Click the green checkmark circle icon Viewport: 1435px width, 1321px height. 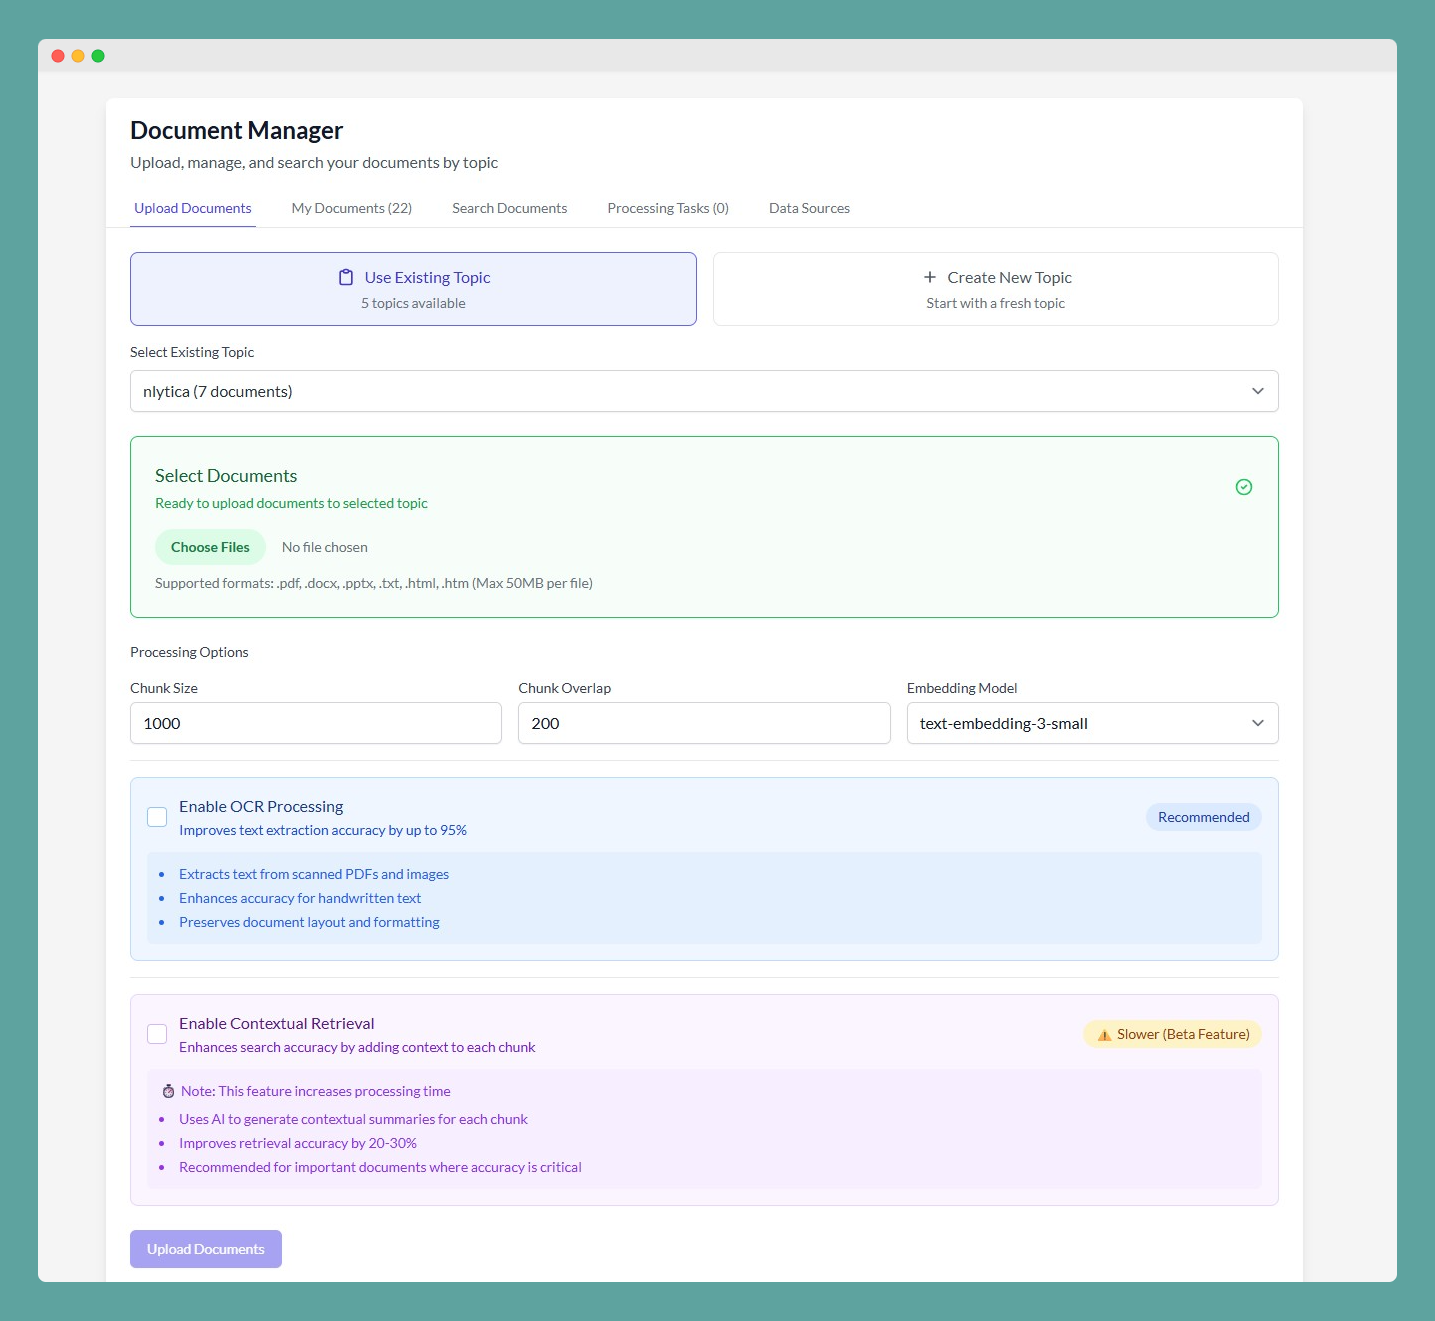(1244, 487)
